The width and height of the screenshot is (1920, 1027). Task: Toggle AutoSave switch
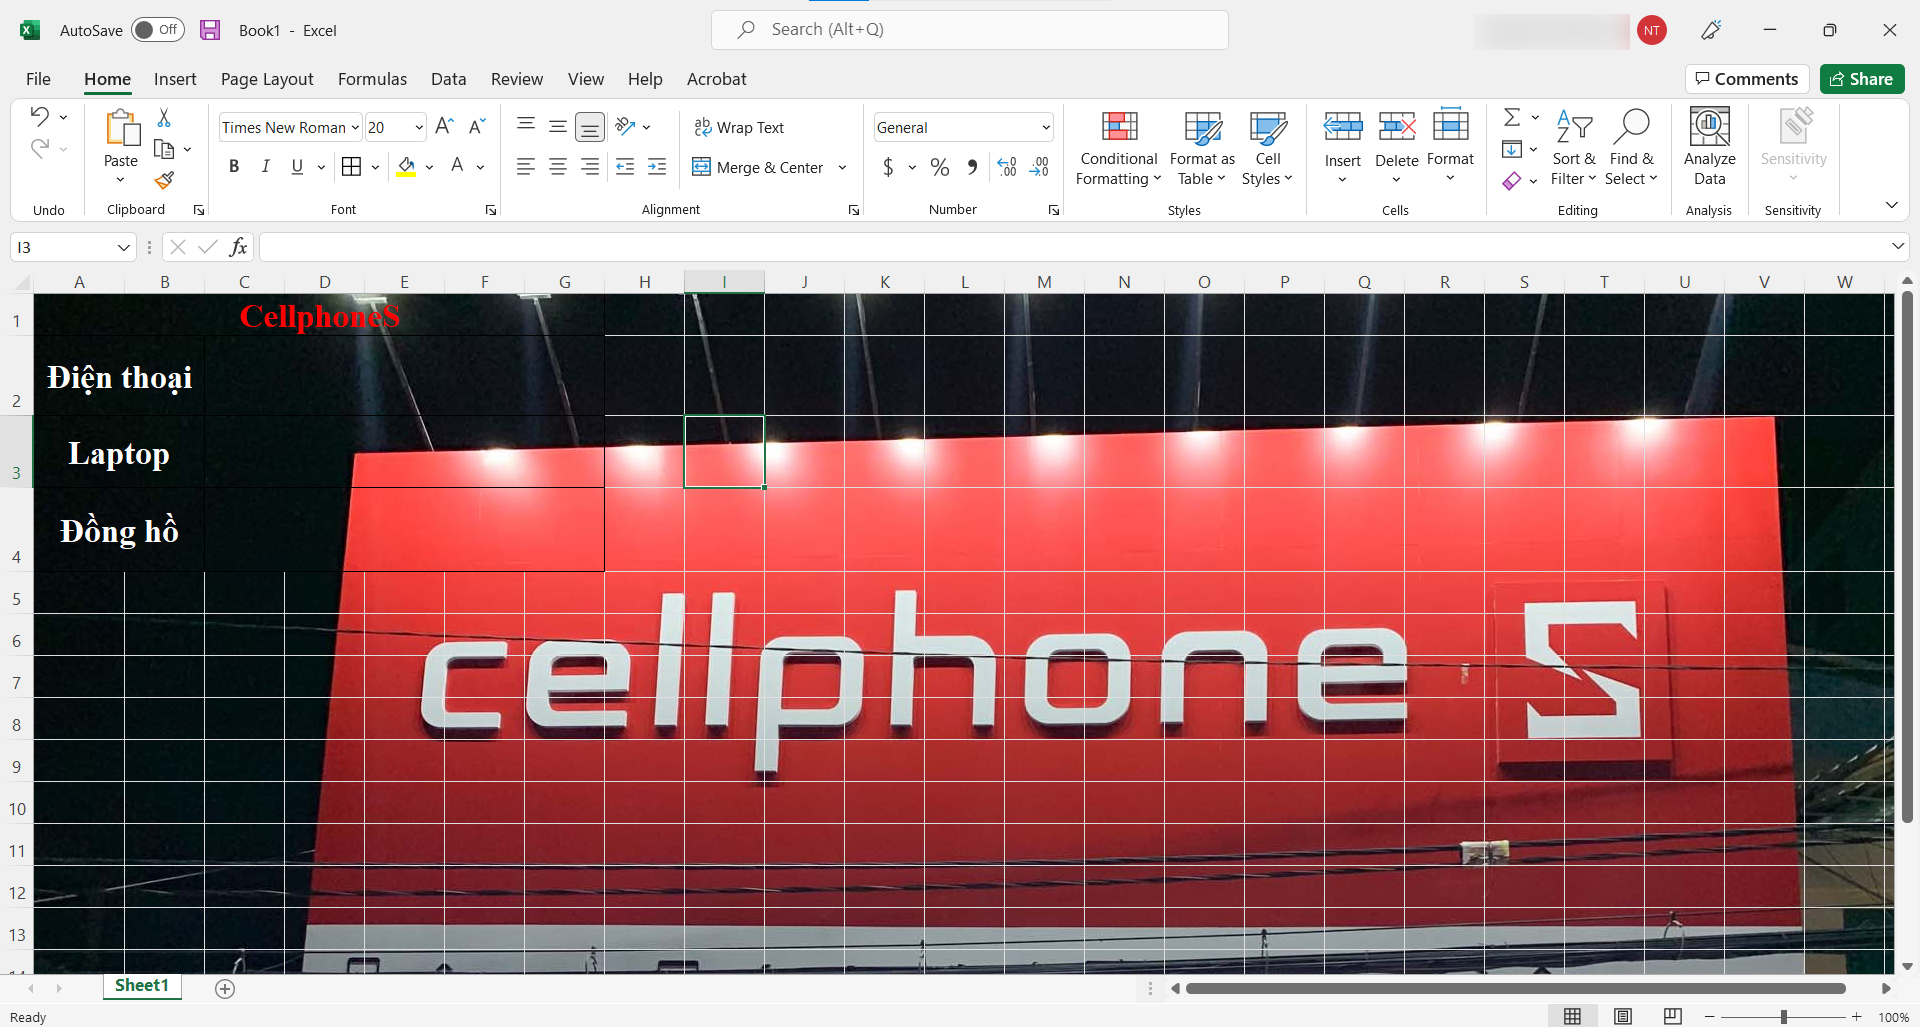(158, 30)
